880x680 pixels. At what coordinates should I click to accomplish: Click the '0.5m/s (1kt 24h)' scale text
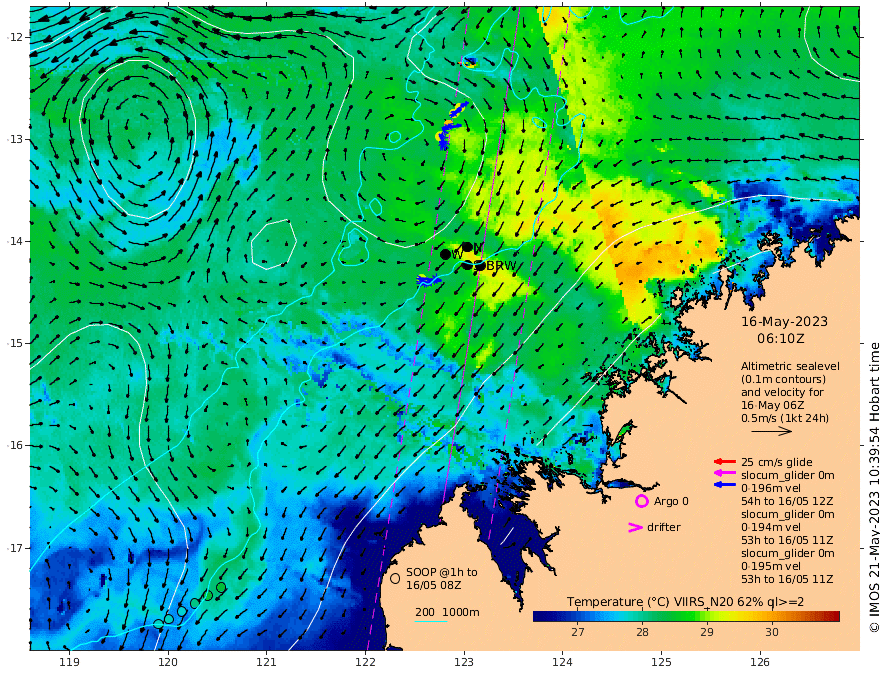point(785,418)
